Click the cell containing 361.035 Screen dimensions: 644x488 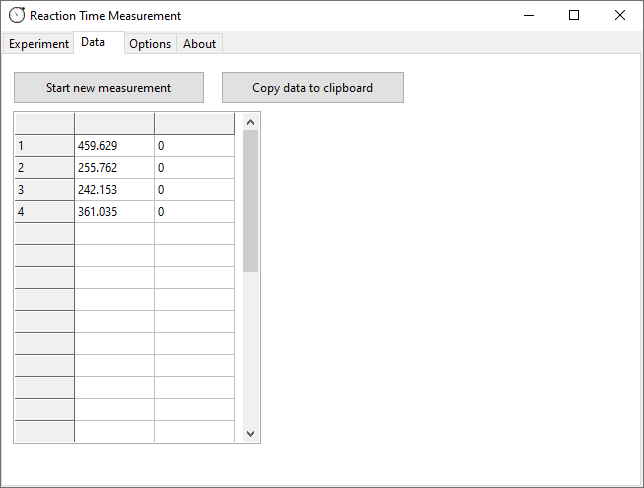115,212
